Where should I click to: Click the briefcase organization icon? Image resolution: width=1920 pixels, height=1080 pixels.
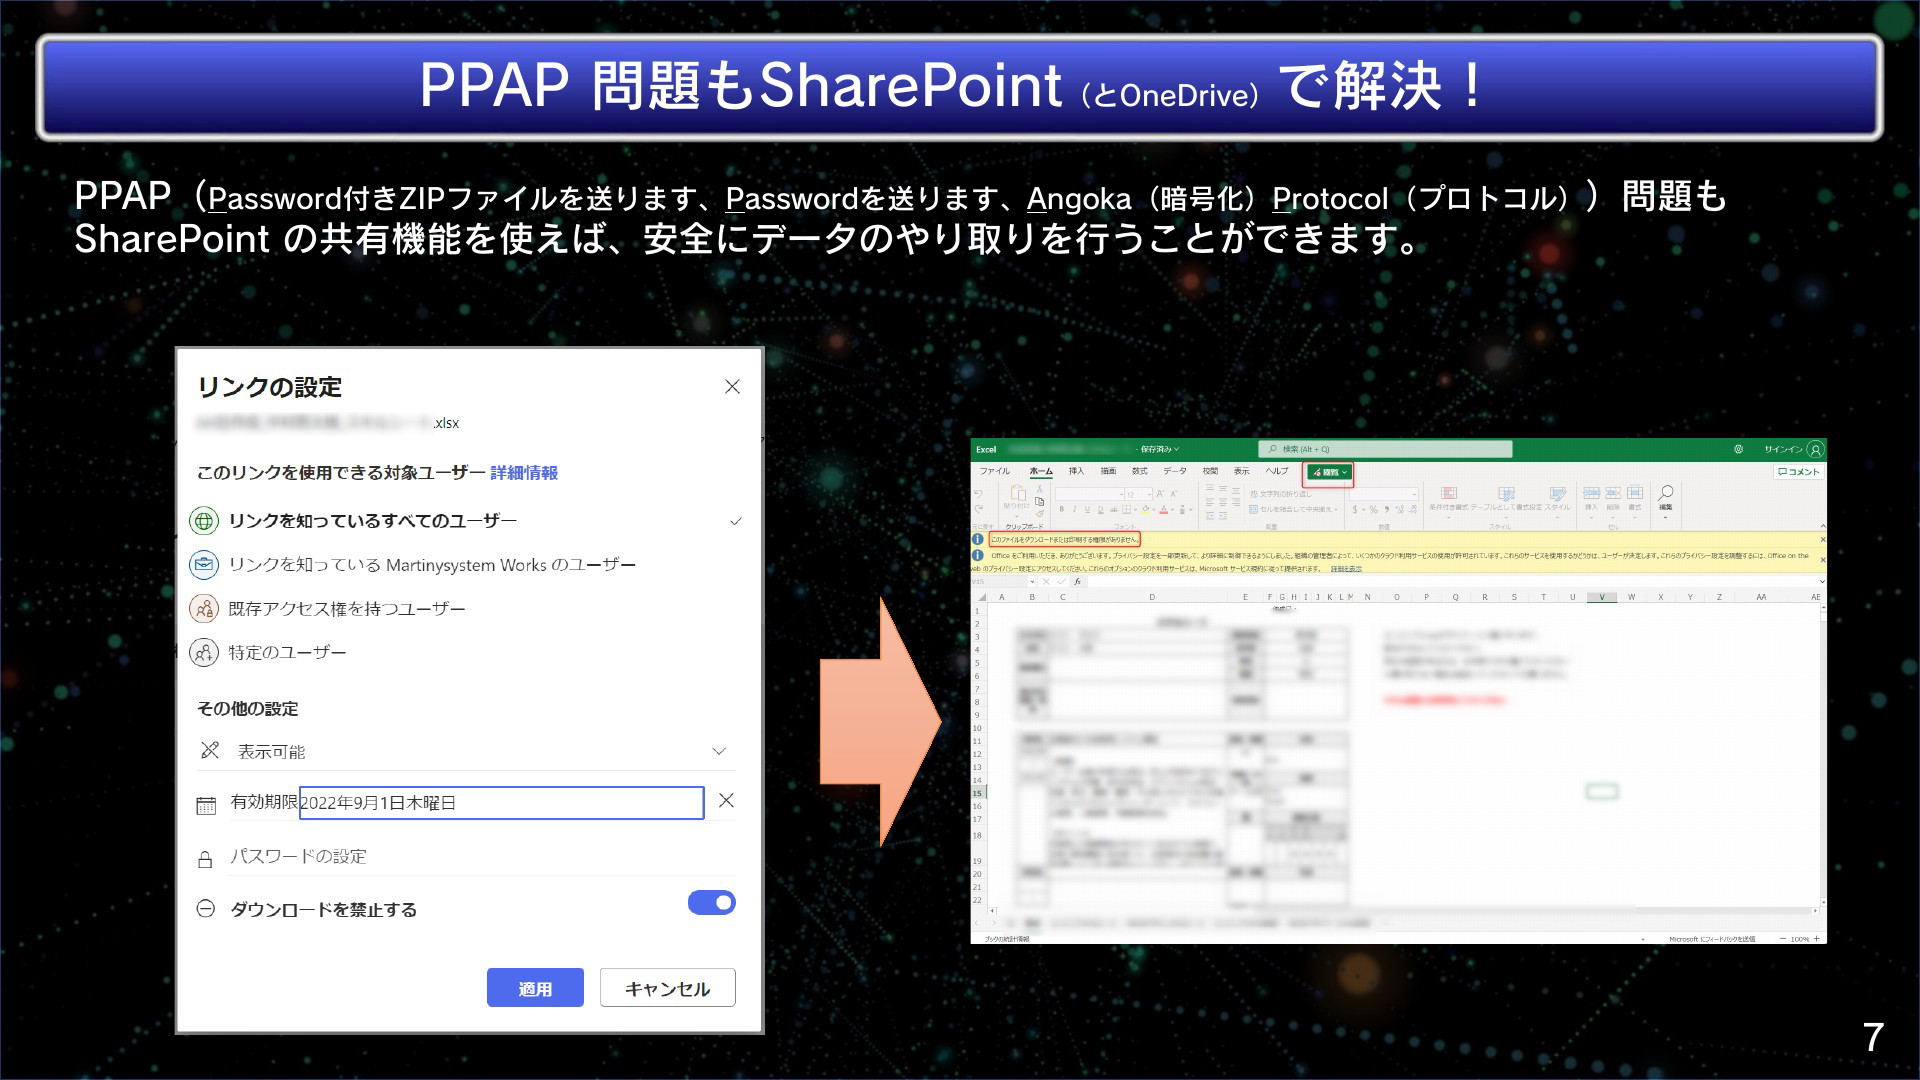(x=204, y=565)
